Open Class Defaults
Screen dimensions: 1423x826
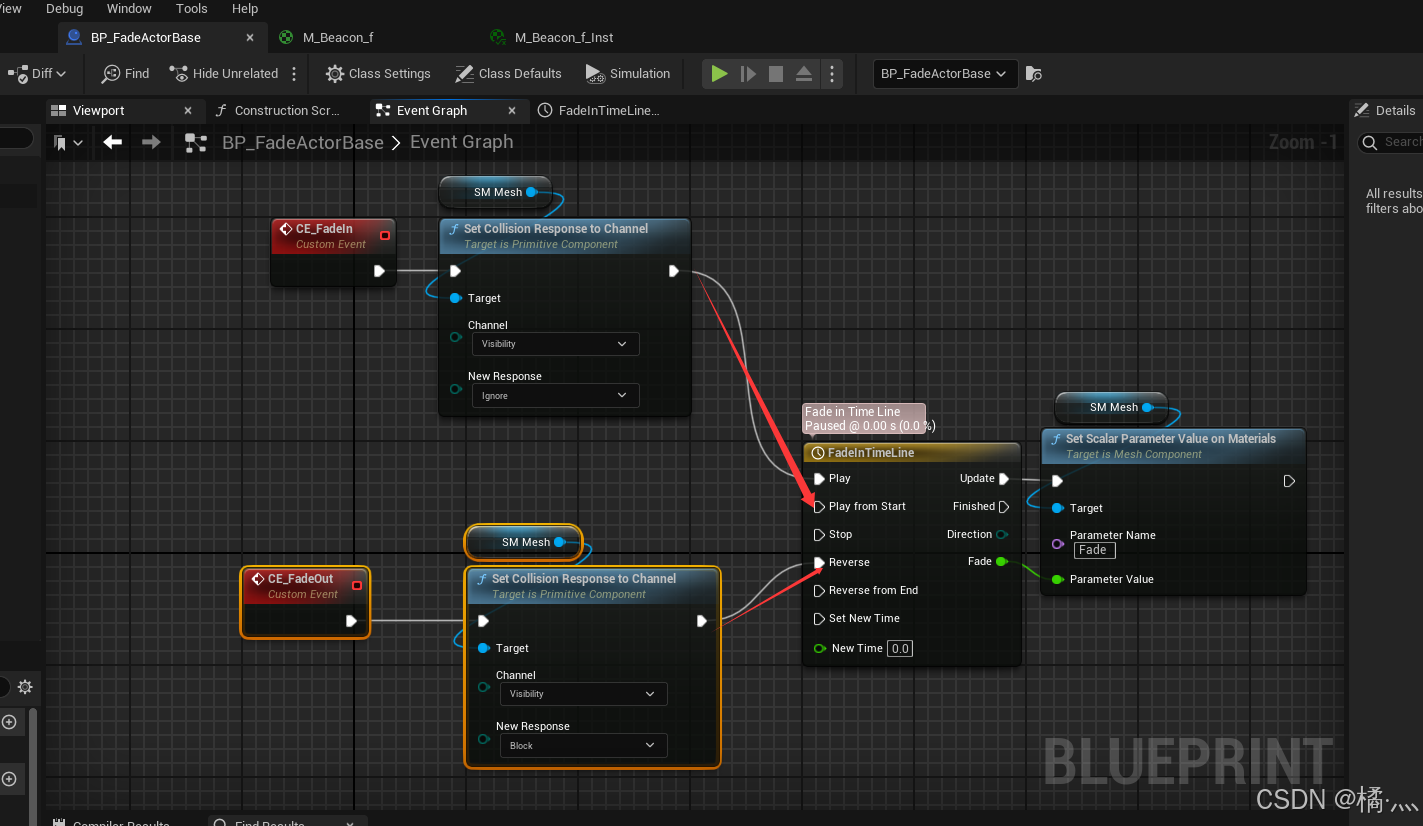(x=508, y=73)
